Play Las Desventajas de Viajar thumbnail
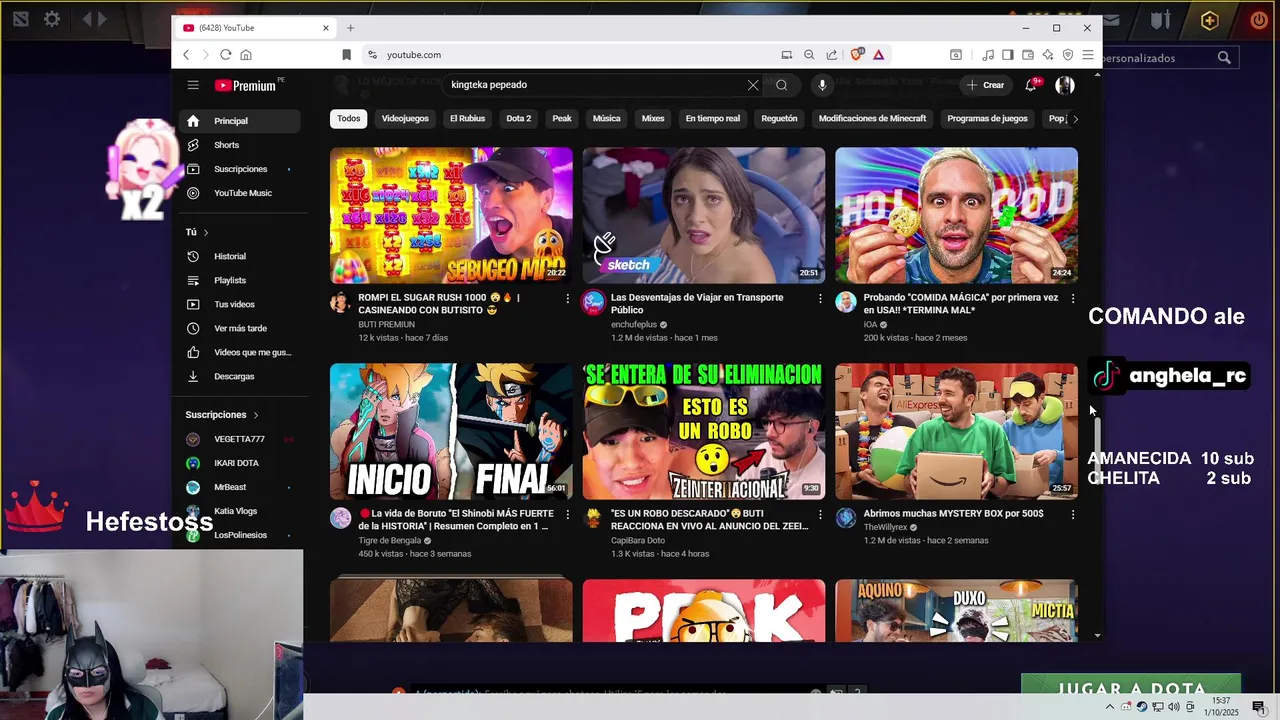1280x720 pixels. click(704, 216)
